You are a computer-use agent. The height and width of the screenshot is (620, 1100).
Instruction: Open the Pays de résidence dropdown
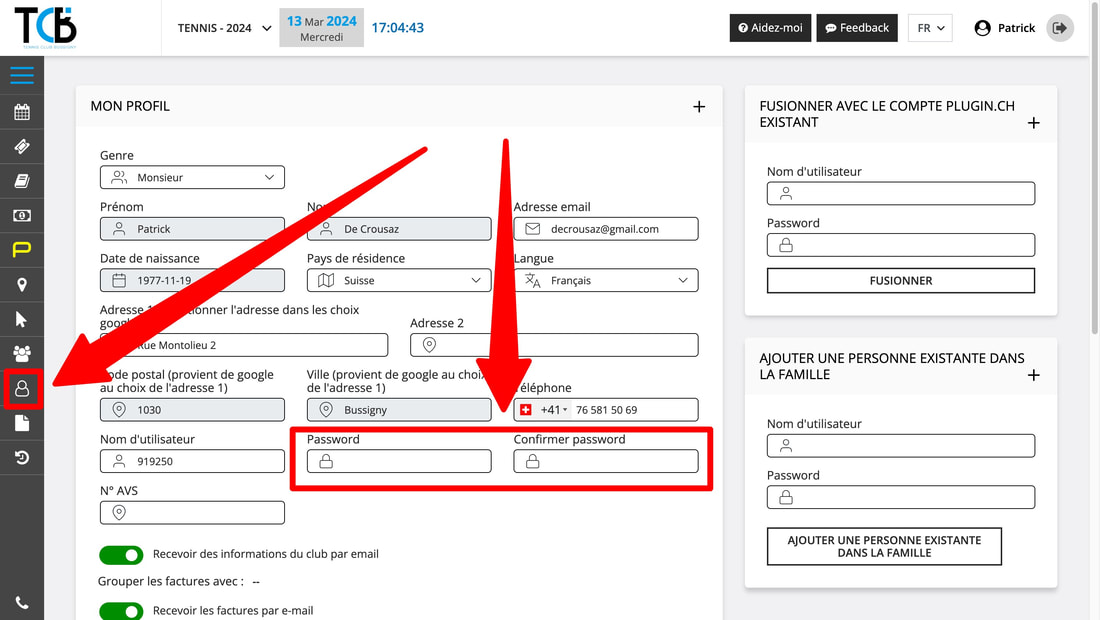click(399, 281)
